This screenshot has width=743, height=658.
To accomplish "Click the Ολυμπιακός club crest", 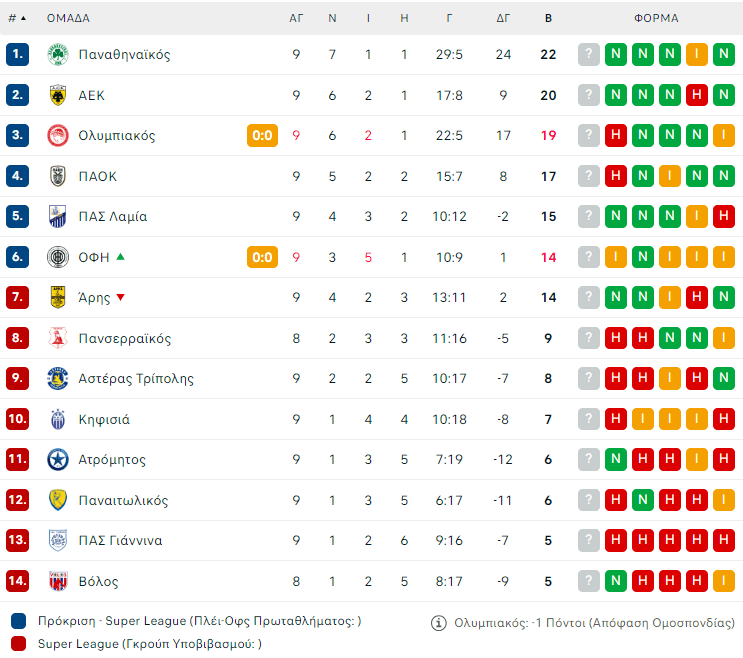I will 57,135.
